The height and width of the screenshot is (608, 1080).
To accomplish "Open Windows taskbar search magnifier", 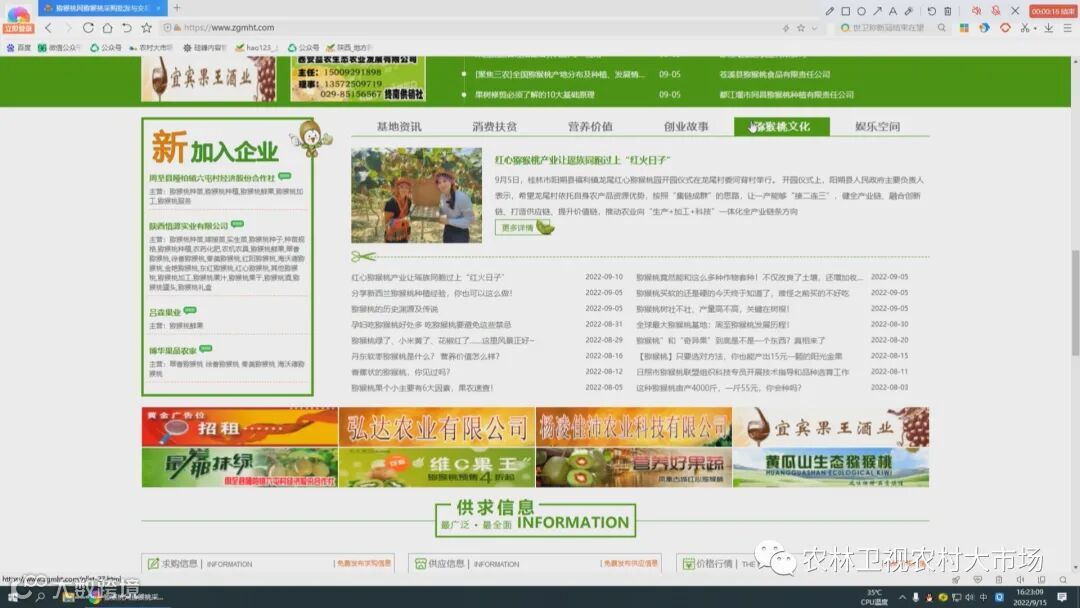I will coord(39,596).
